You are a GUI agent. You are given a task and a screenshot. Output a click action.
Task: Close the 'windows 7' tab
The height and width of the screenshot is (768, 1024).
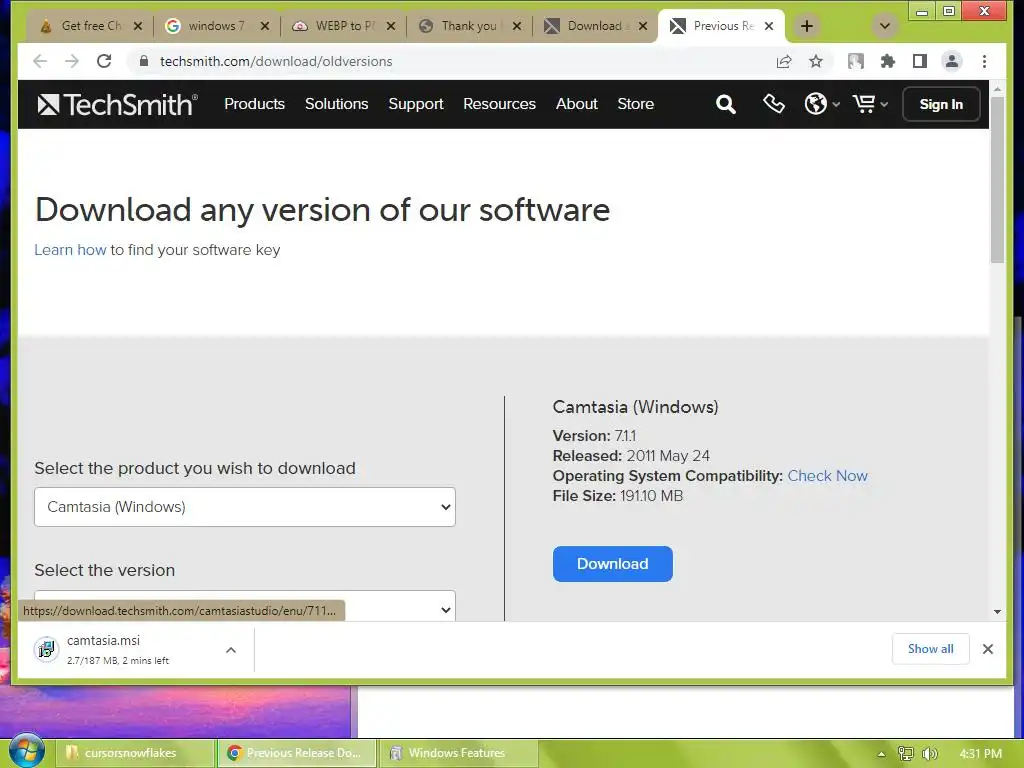264,26
